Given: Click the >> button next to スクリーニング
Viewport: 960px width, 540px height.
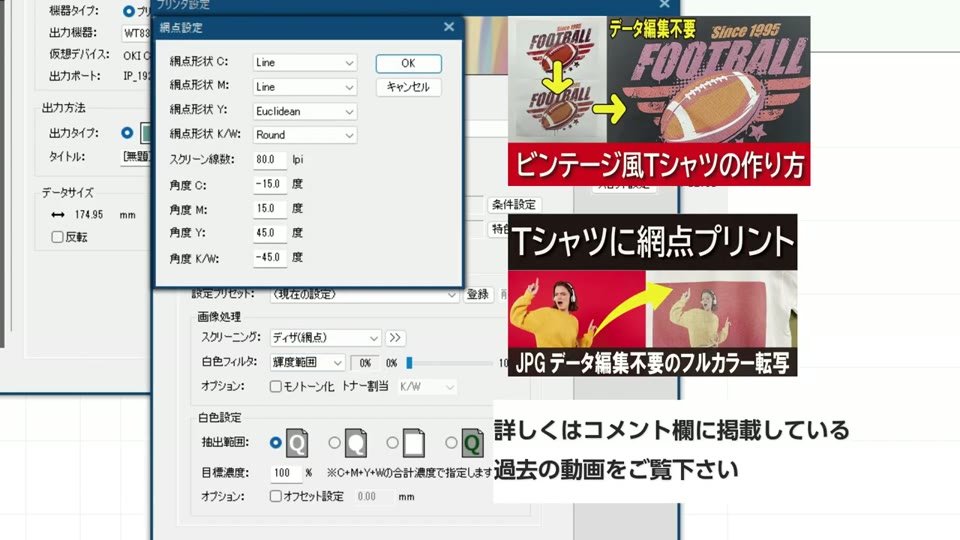Looking at the screenshot, I should click(x=395, y=338).
